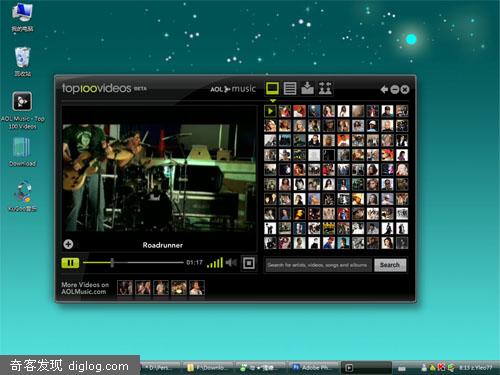Switch to the list view icon
This screenshot has height=375, width=500.
[290, 89]
